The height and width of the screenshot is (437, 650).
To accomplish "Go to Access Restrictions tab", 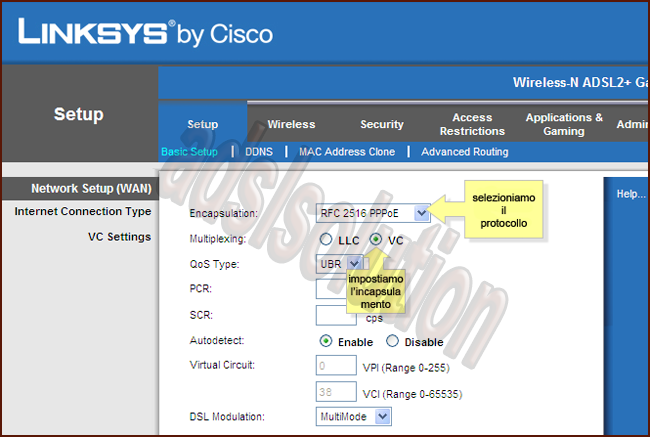I will [472, 124].
